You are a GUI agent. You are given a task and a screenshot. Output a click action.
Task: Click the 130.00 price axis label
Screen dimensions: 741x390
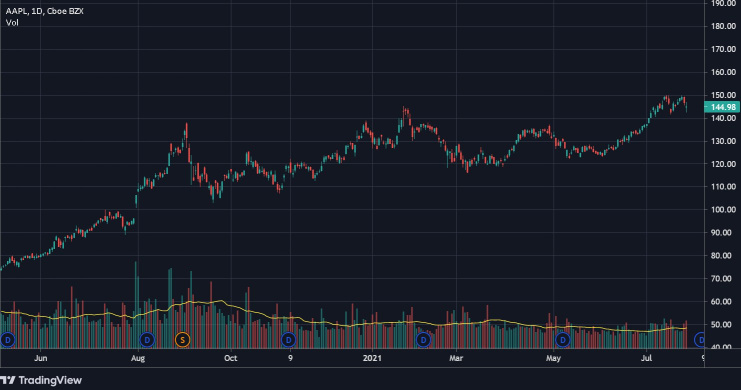[x=724, y=141]
